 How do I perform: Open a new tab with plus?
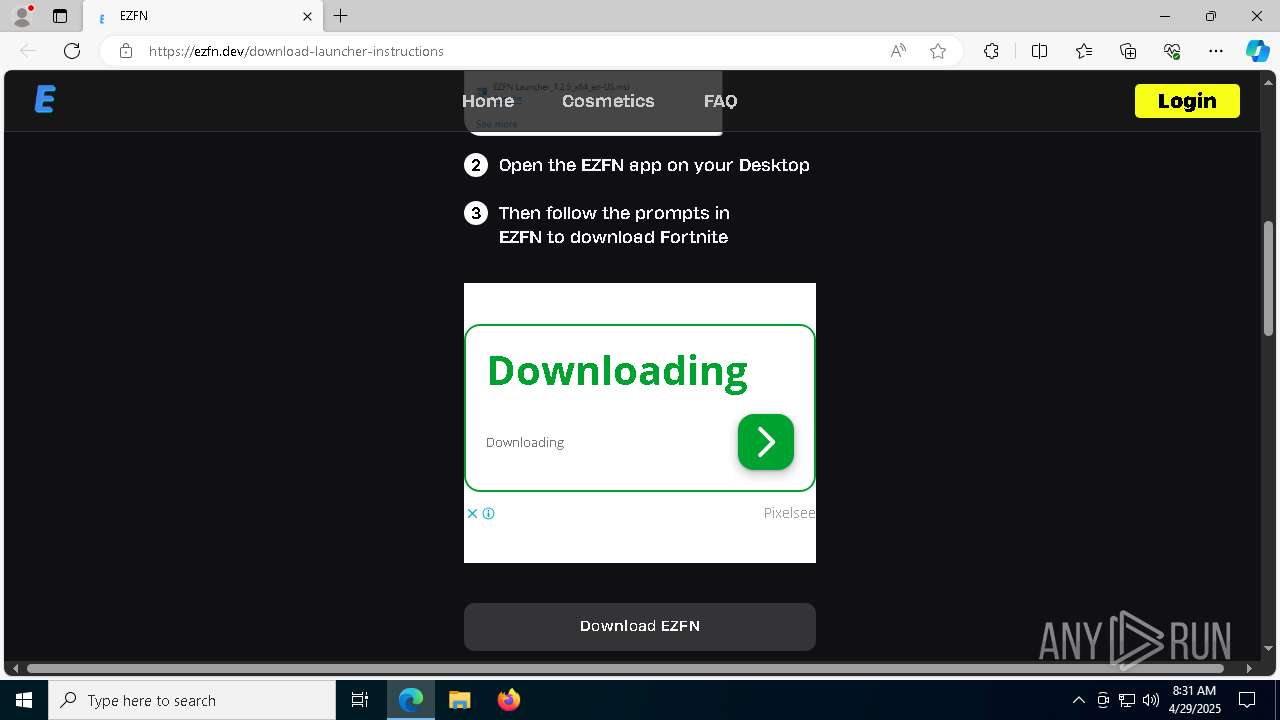point(341,16)
